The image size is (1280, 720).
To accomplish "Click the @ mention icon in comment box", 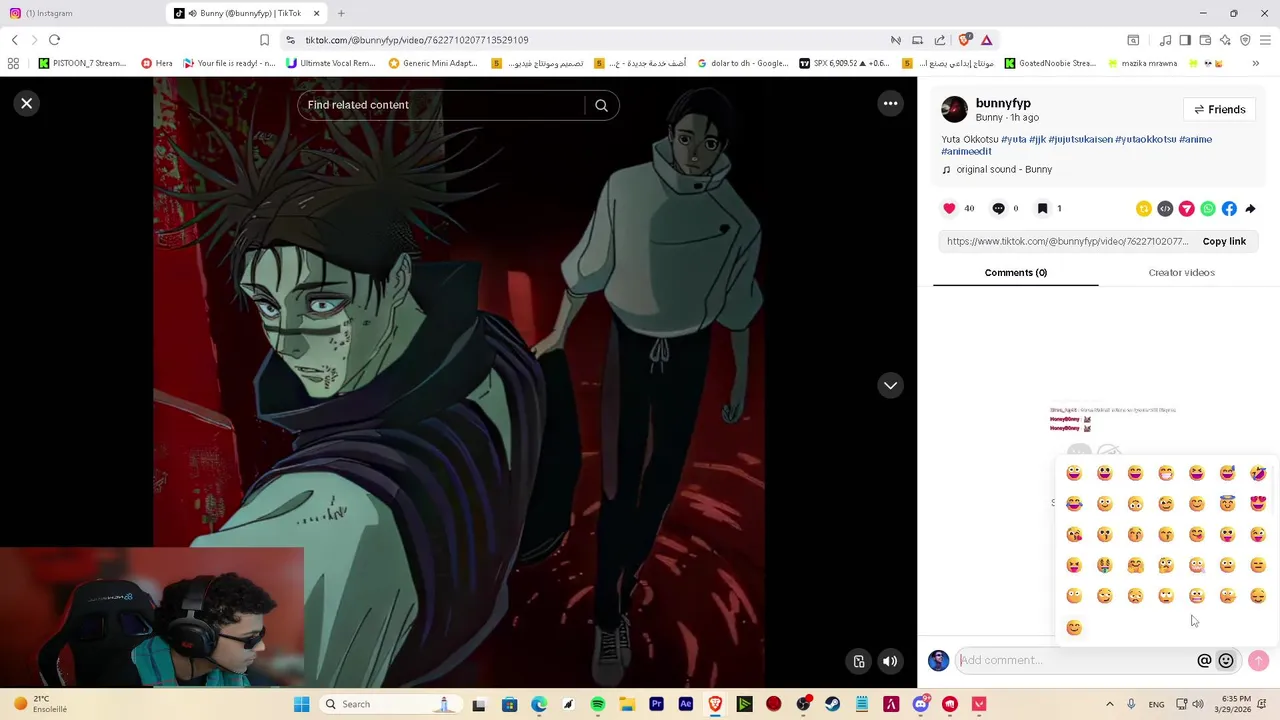I will [1204, 660].
